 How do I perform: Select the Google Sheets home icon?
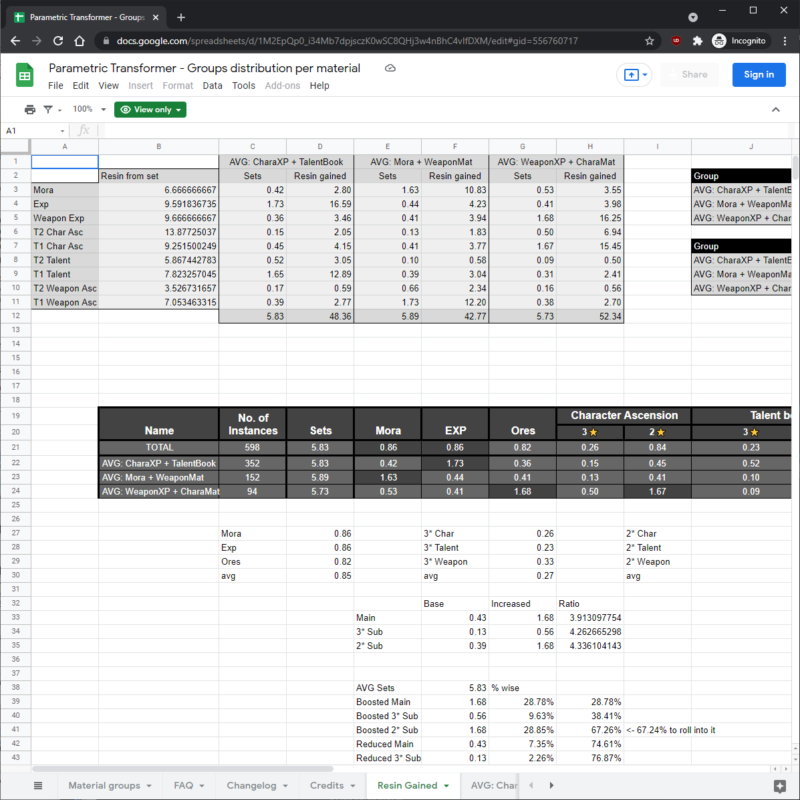[24, 75]
